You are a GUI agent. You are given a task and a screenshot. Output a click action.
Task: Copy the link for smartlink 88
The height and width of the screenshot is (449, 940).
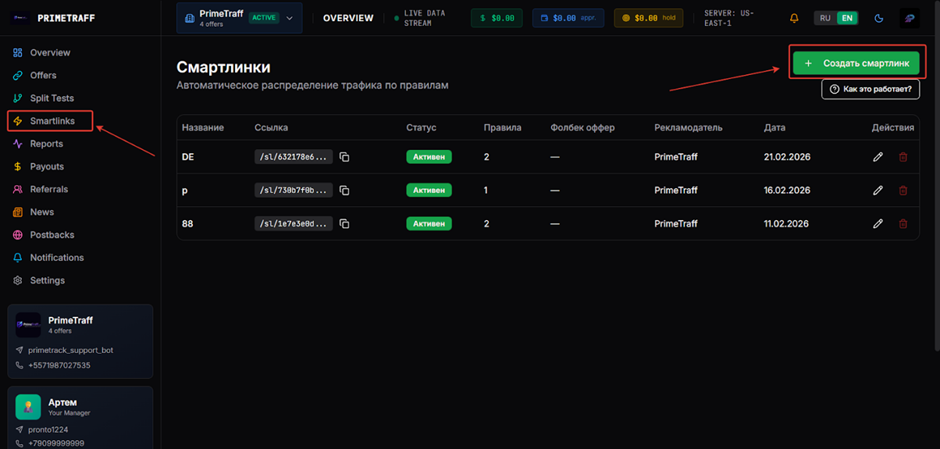[344, 224]
